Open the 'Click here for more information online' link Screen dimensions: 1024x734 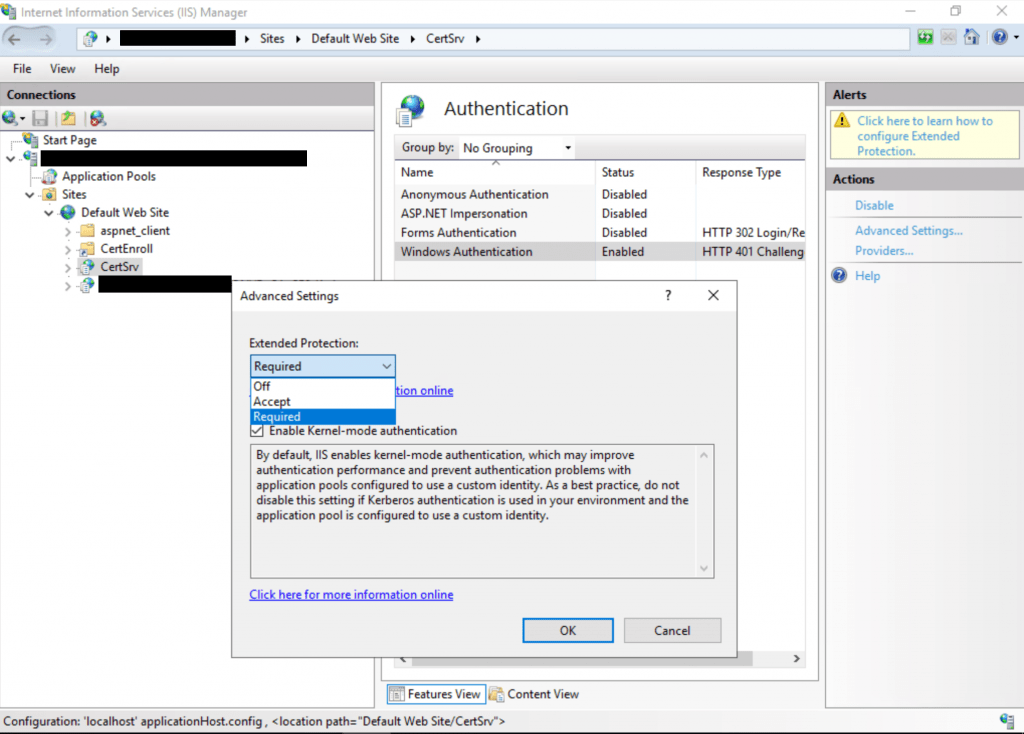[351, 594]
